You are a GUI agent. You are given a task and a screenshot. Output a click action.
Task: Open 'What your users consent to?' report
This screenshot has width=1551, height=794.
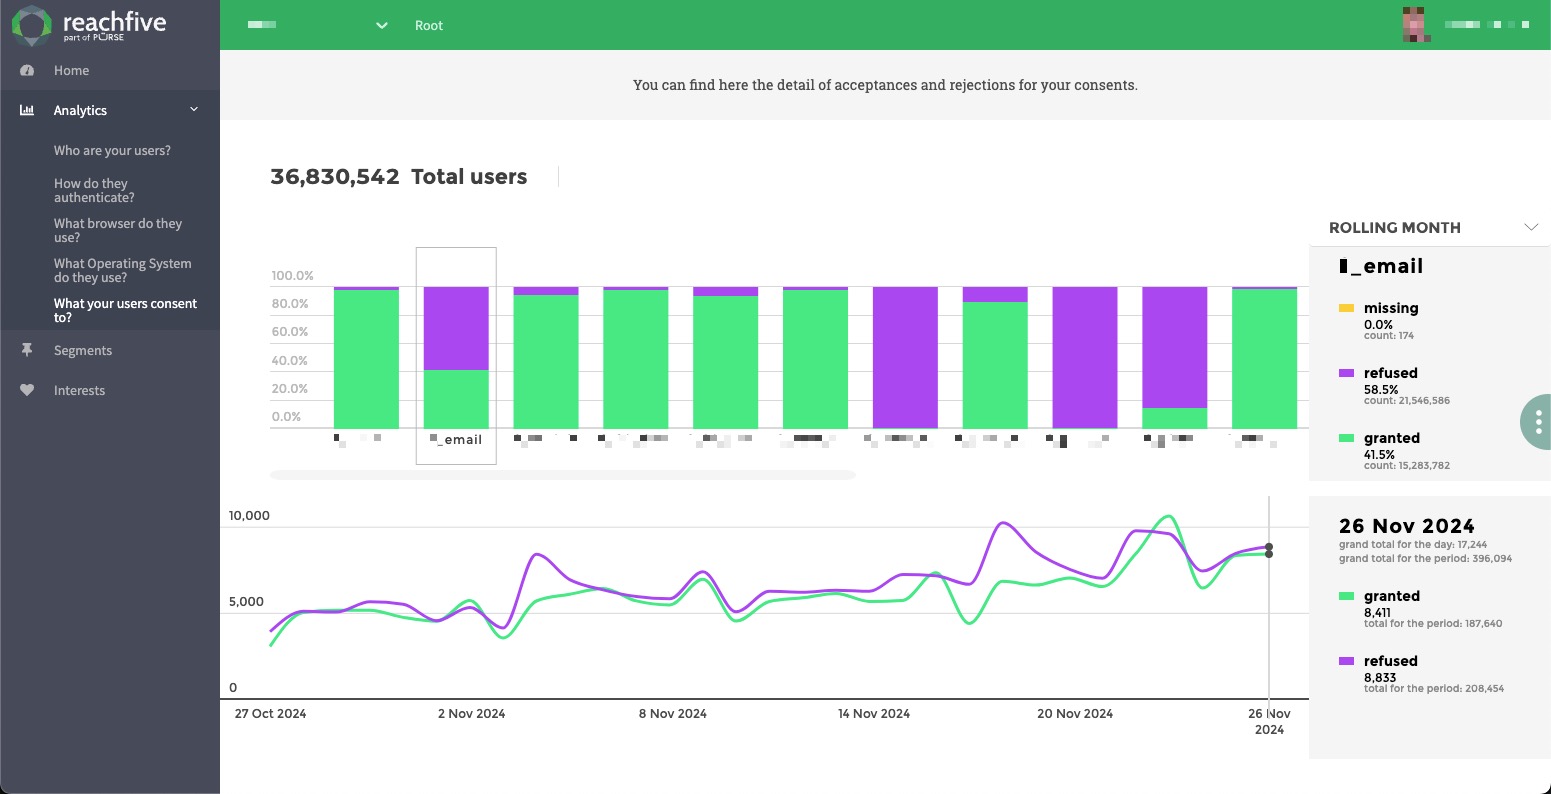click(125, 310)
